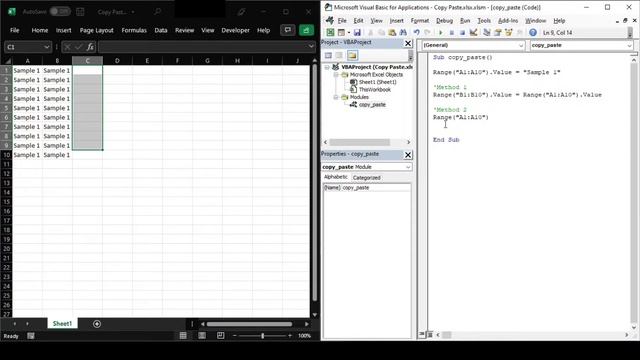The width and height of the screenshot is (640, 360).
Task: Undo the last edit in VBA editor
Action: (x=416, y=32)
